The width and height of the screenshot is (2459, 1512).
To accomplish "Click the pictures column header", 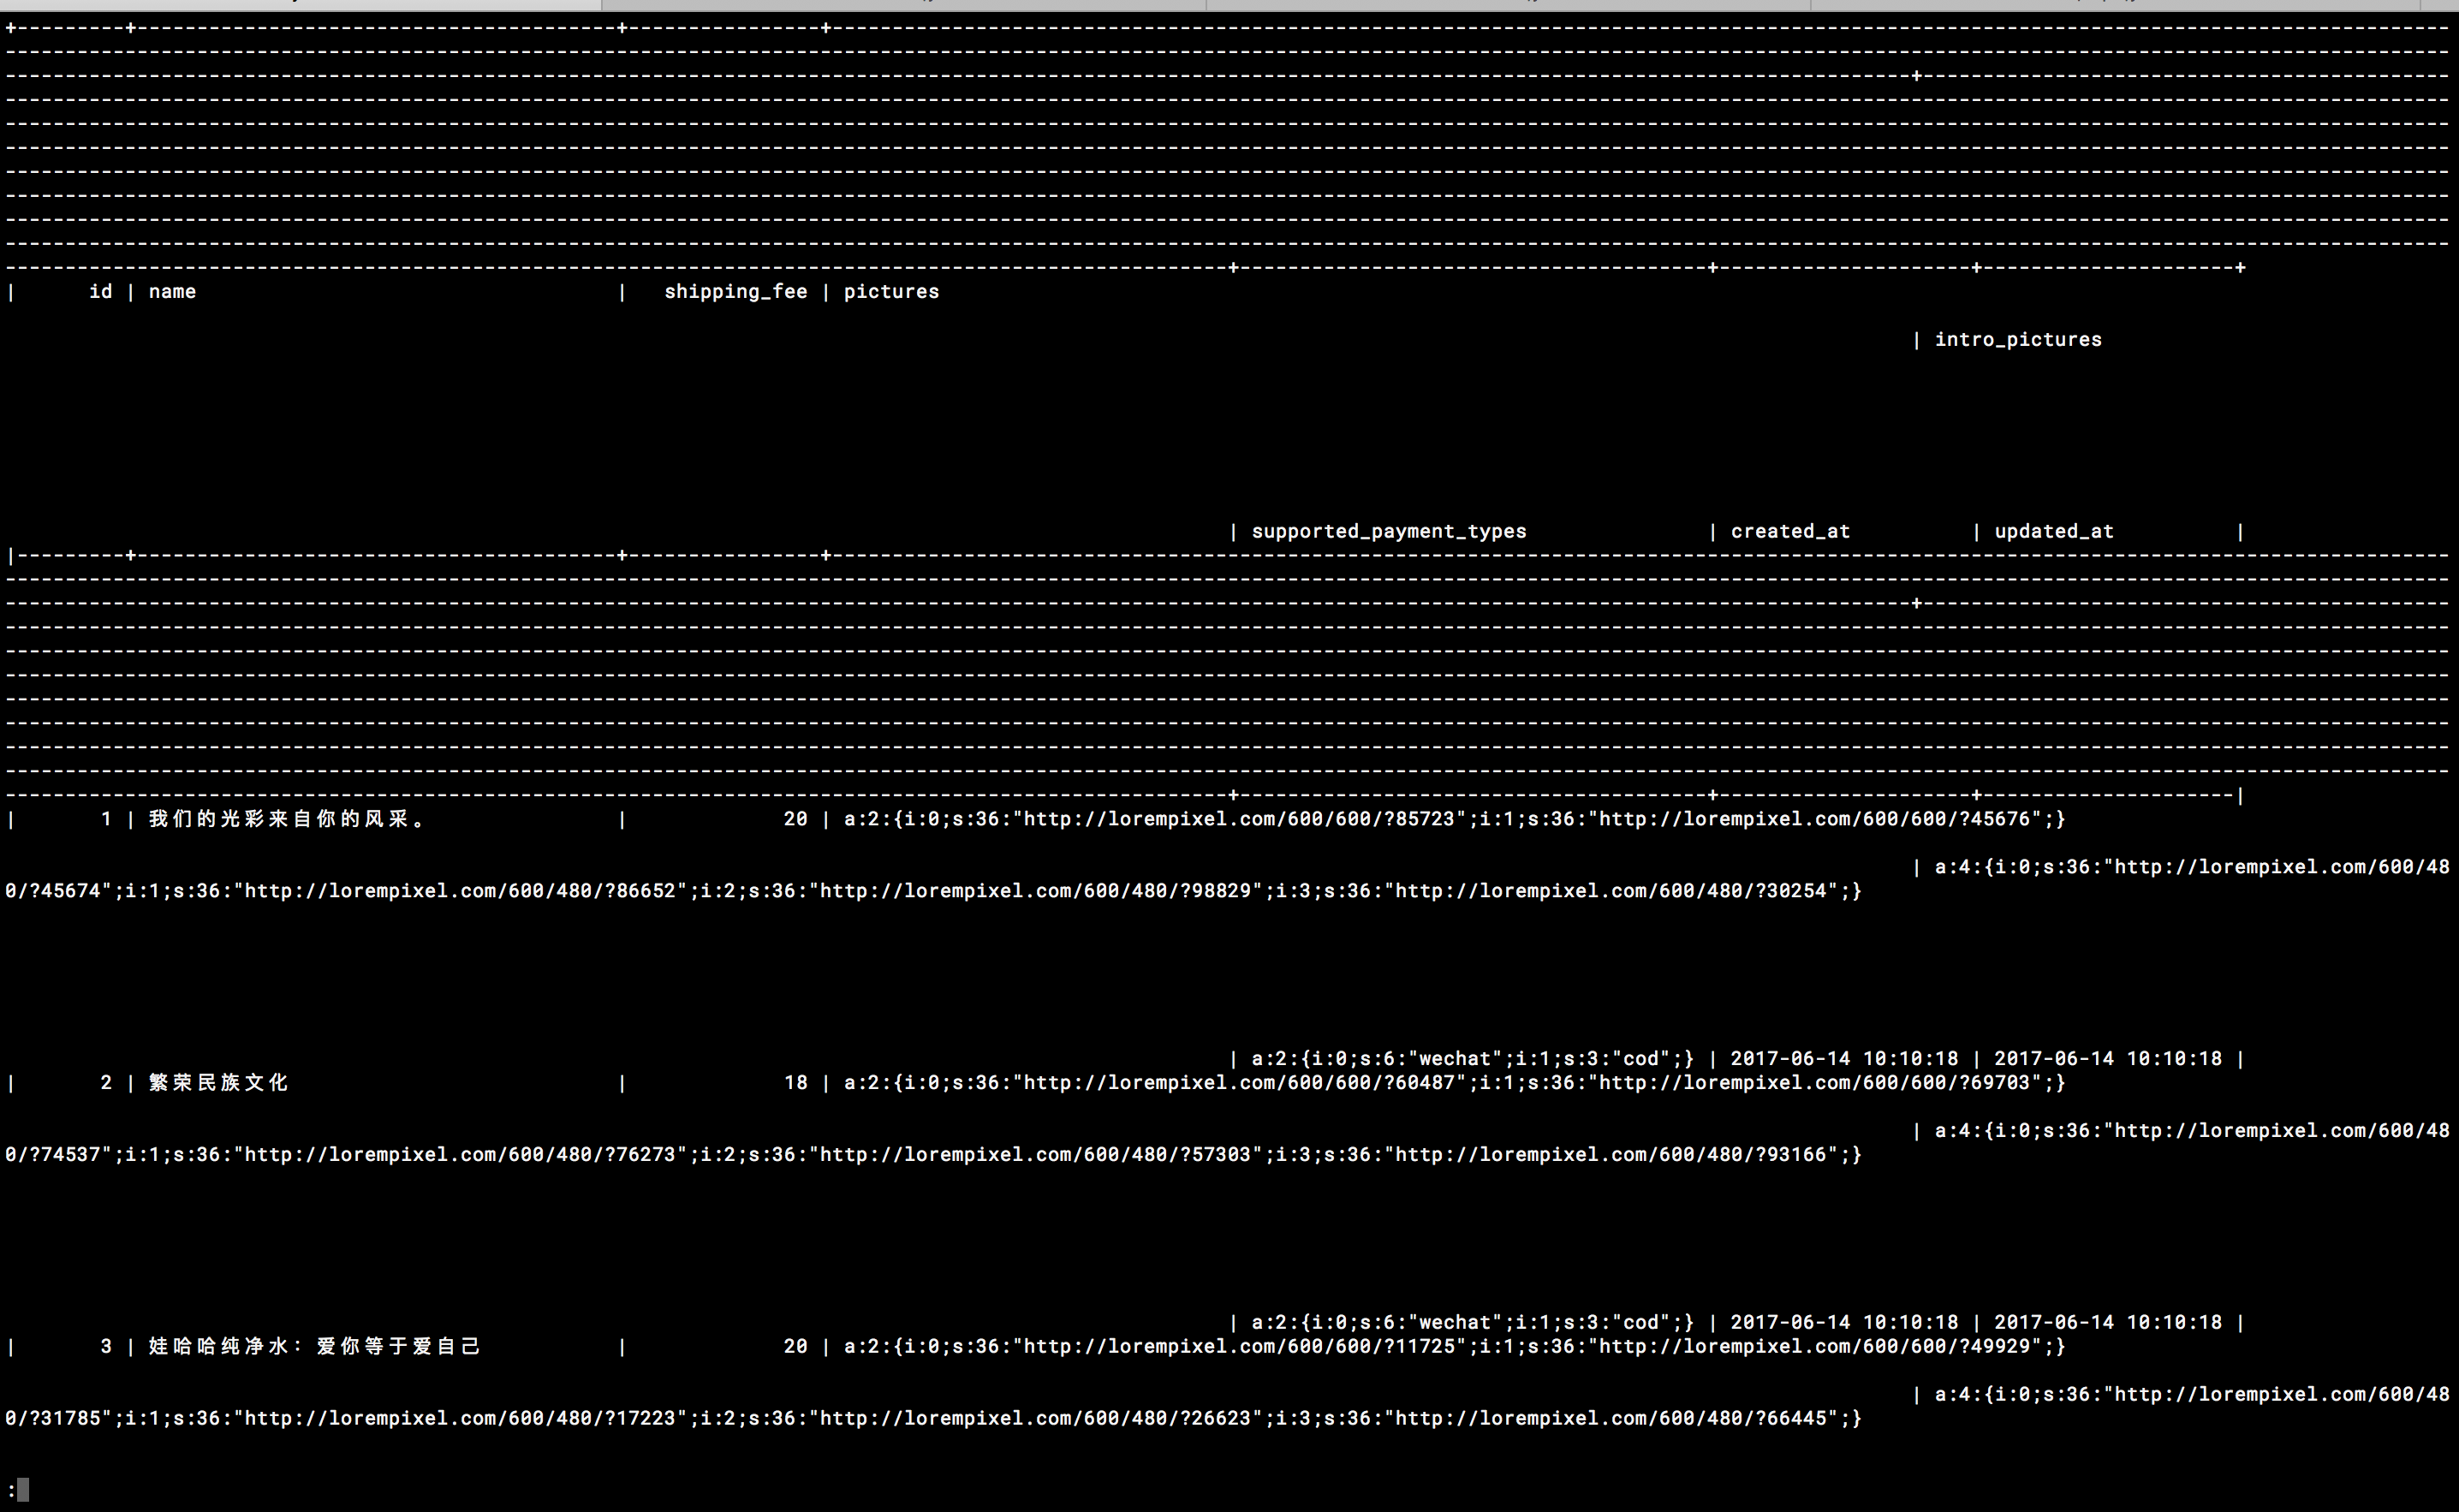I will (x=891, y=291).
